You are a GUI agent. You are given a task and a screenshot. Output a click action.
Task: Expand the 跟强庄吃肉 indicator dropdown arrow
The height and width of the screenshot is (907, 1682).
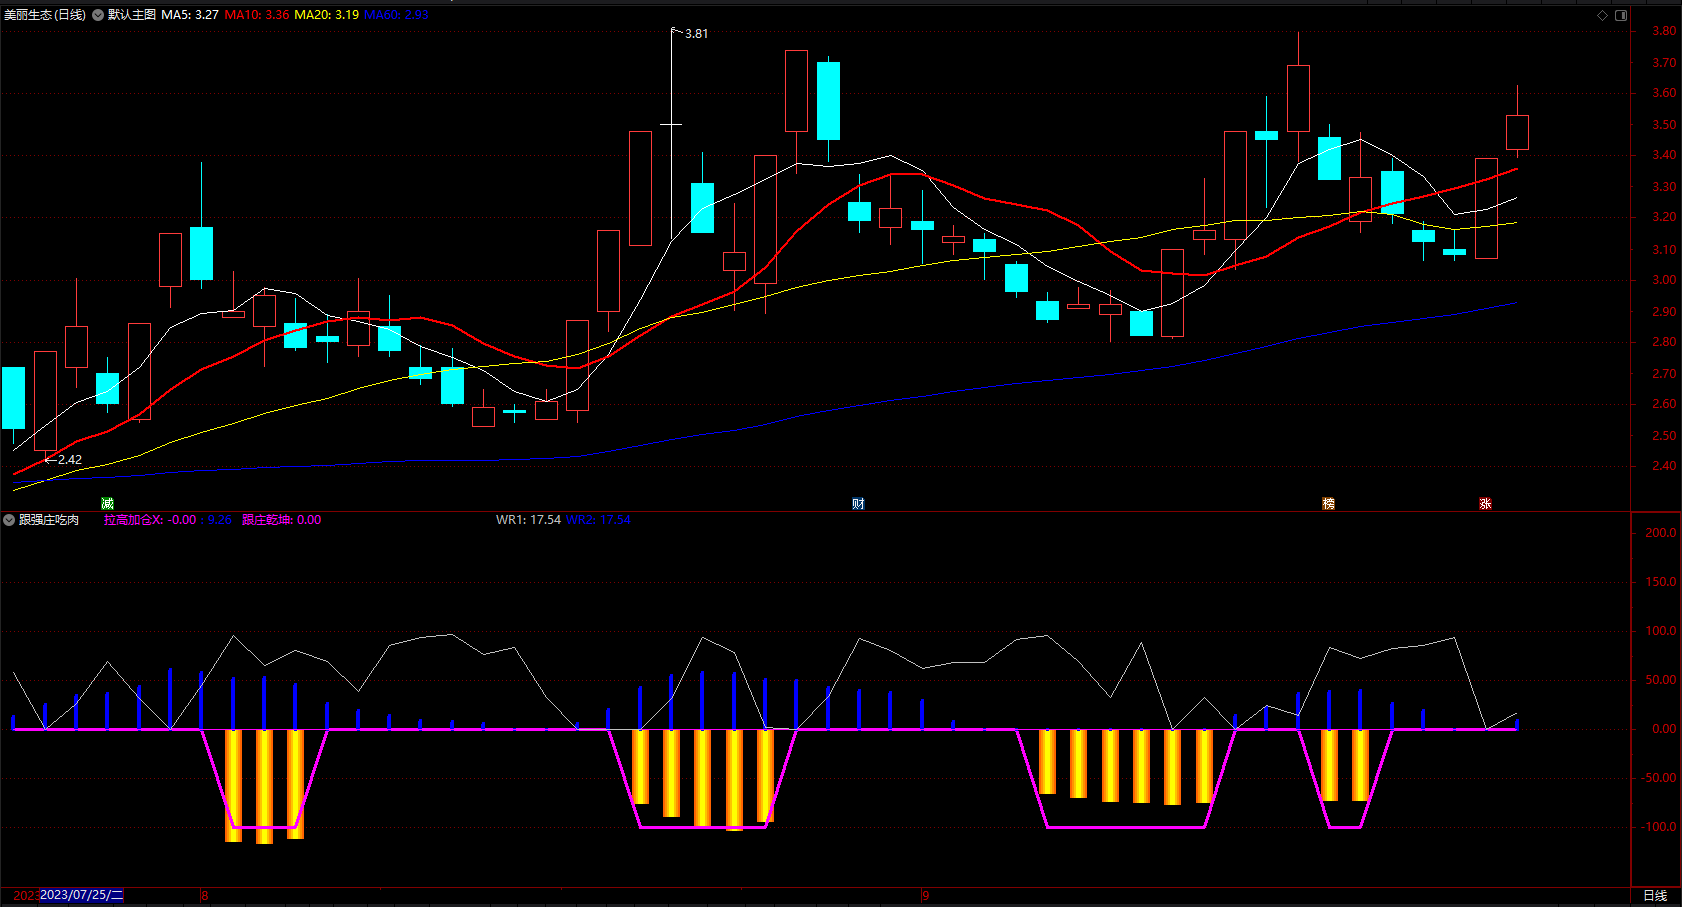[x=9, y=520]
